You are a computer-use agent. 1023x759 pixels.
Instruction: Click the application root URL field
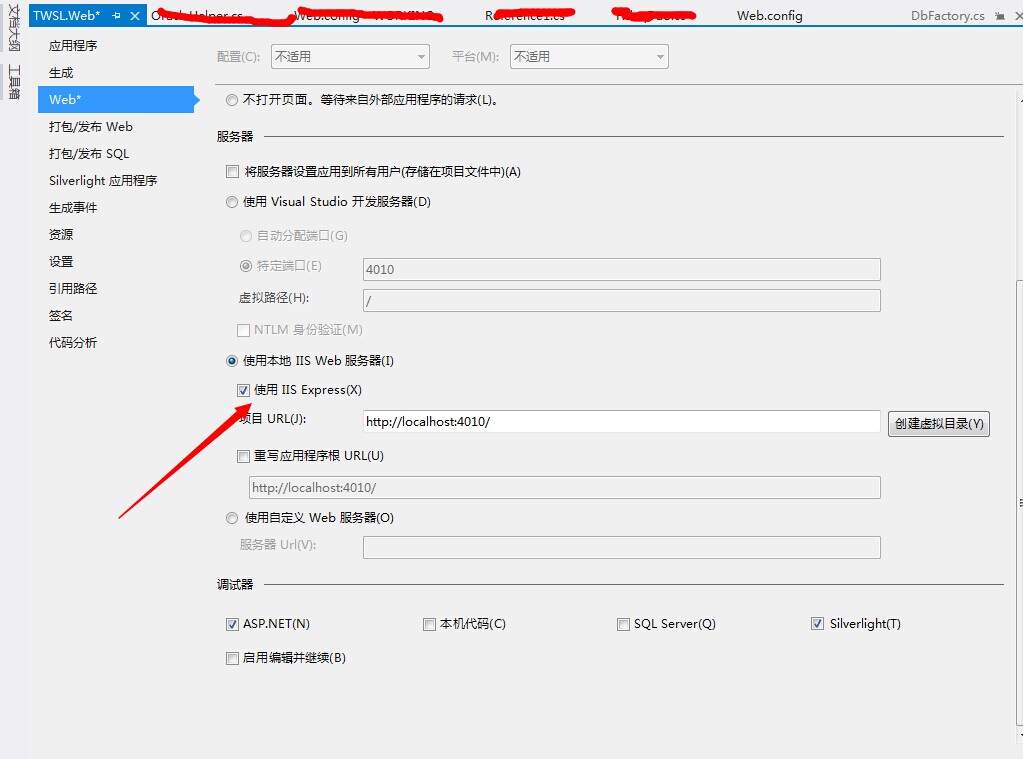pyautogui.click(x=564, y=488)
